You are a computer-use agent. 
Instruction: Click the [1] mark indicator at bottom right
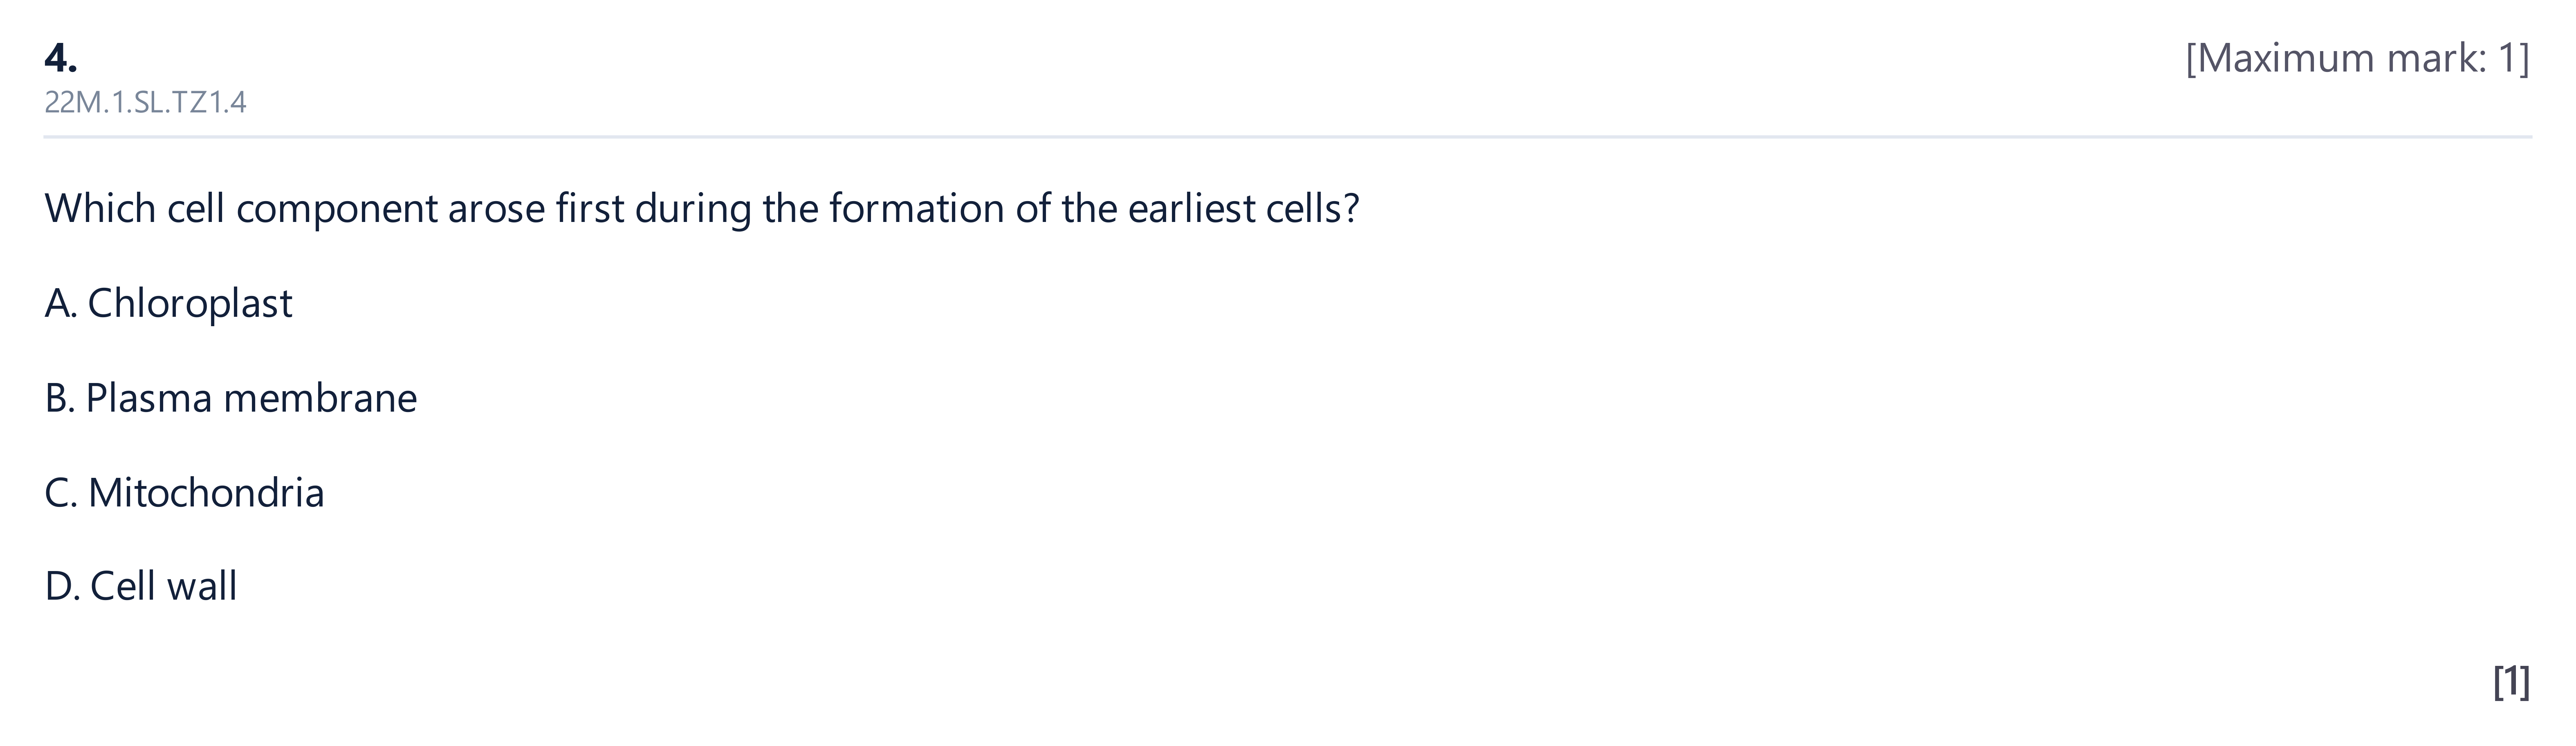[2512, 682]
